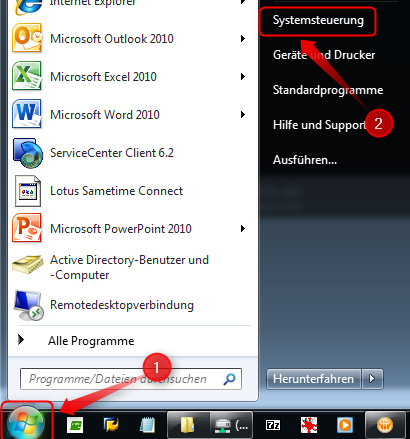
Task: Click Alle Programme text
Action: click(91, 341)
